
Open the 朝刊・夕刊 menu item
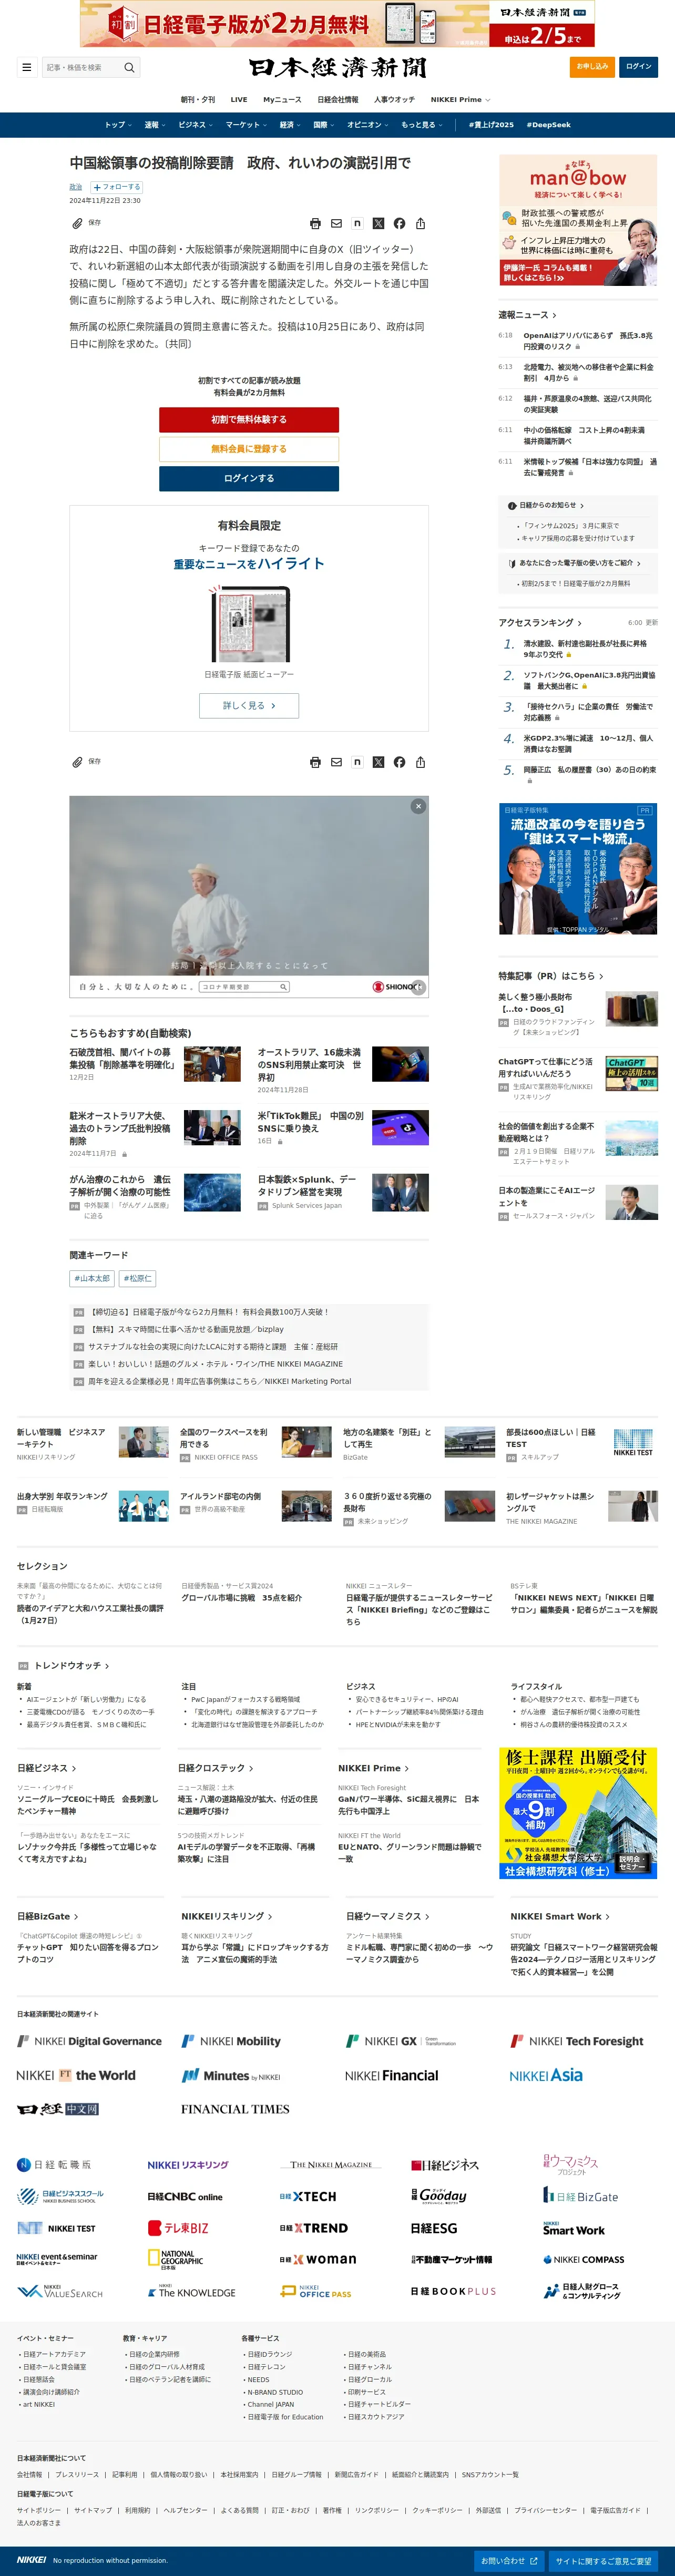[x=198, y=100]
